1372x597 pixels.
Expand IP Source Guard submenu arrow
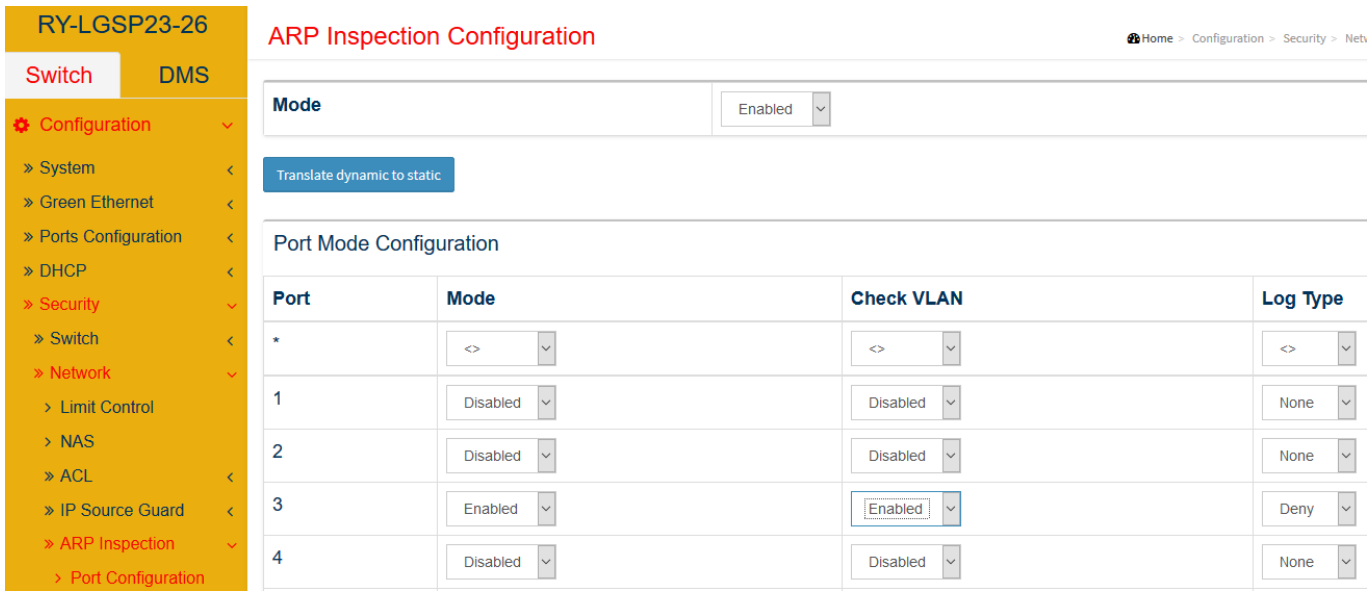click(230, 511)
